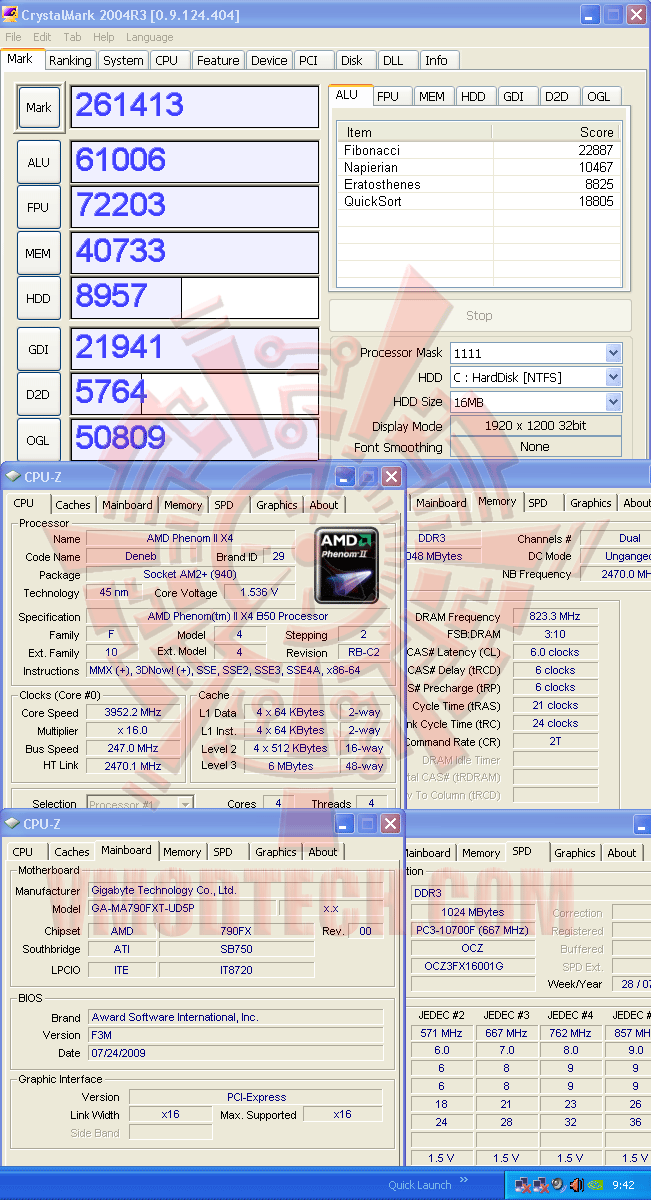Open Mainboard tab in upper CPU-Z window
This screenshot has height=1200, width=651.
pos(128,505)
